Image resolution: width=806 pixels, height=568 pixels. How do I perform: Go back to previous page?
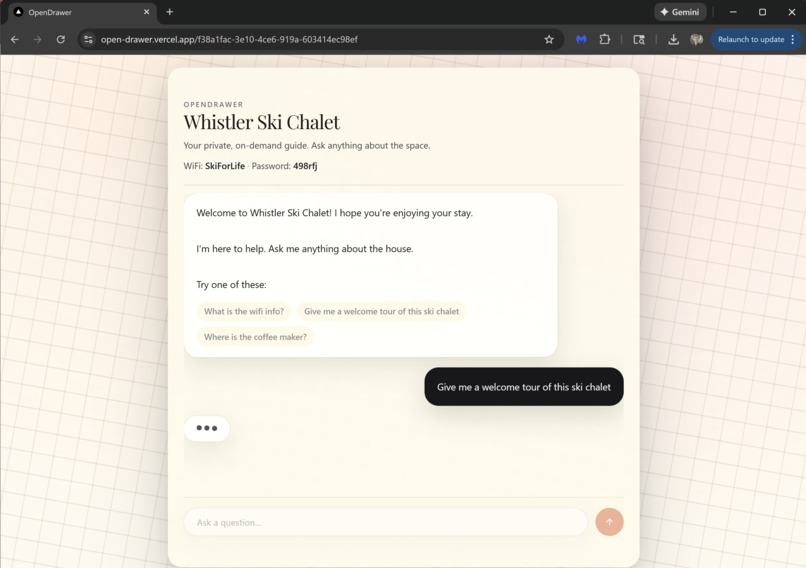[x=14, y=40]
